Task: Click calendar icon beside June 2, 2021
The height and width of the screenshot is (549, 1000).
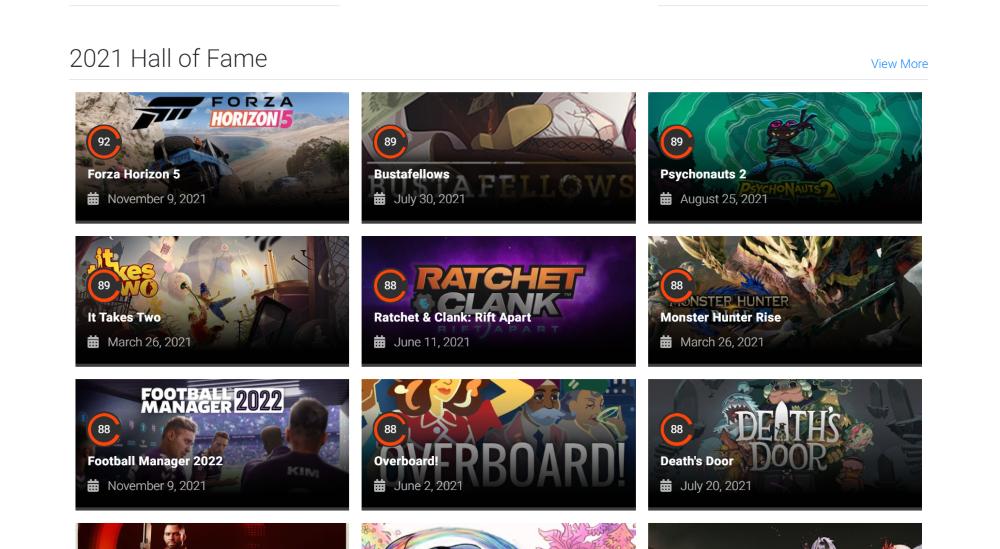Action: 379,486
